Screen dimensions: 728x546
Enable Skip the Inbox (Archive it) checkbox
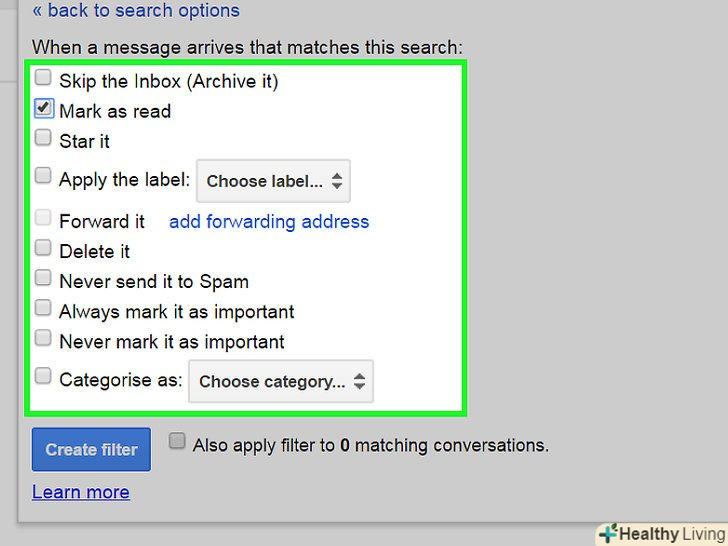pos(43,77)
